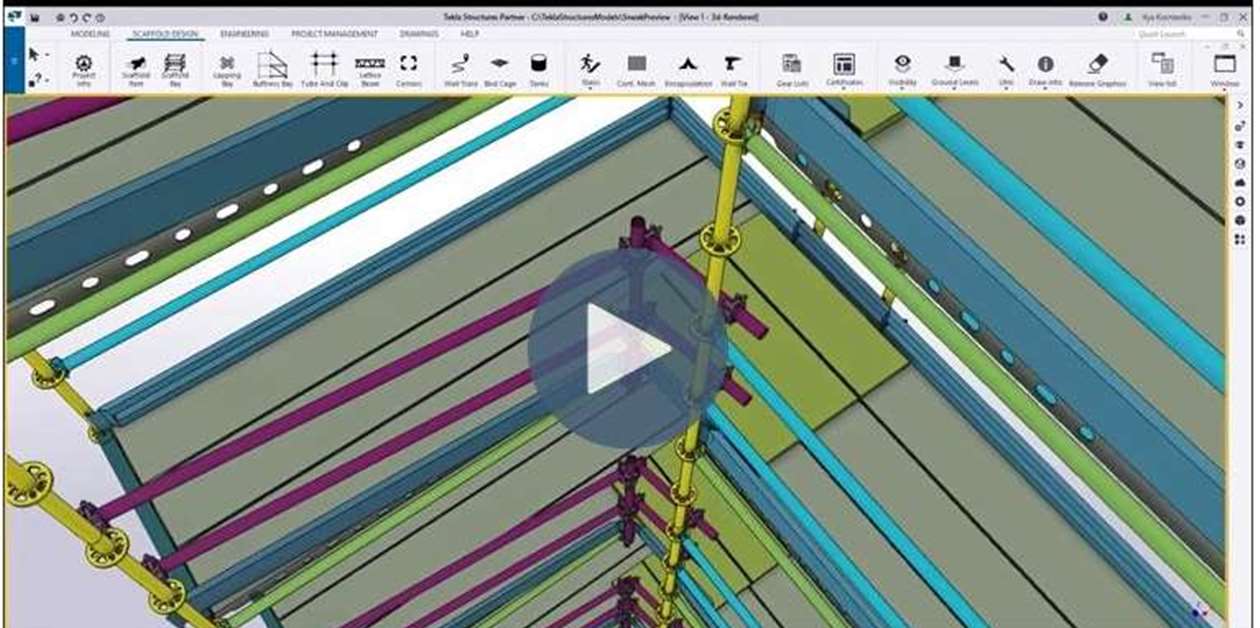
Task: Open the Visibility eye tool
Action: click(902, 70)
